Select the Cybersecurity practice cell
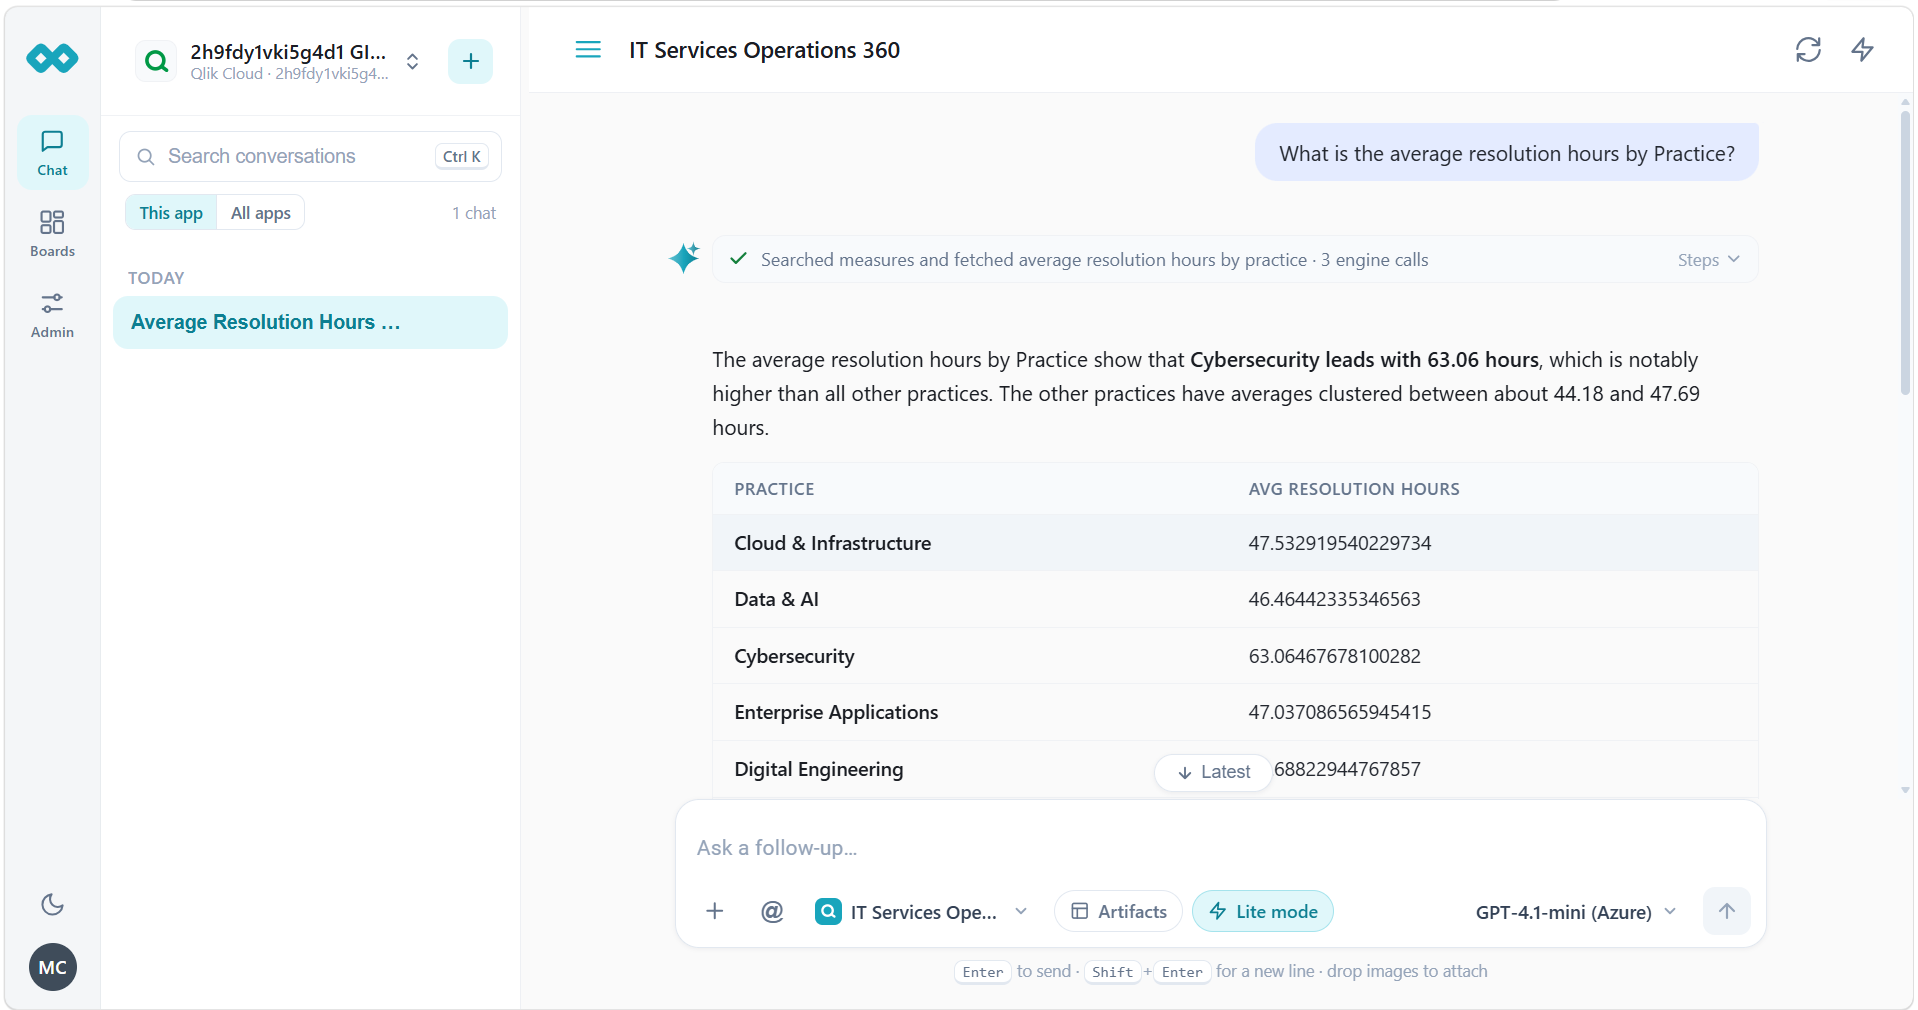1918x1010 pixels. [794, 656]
